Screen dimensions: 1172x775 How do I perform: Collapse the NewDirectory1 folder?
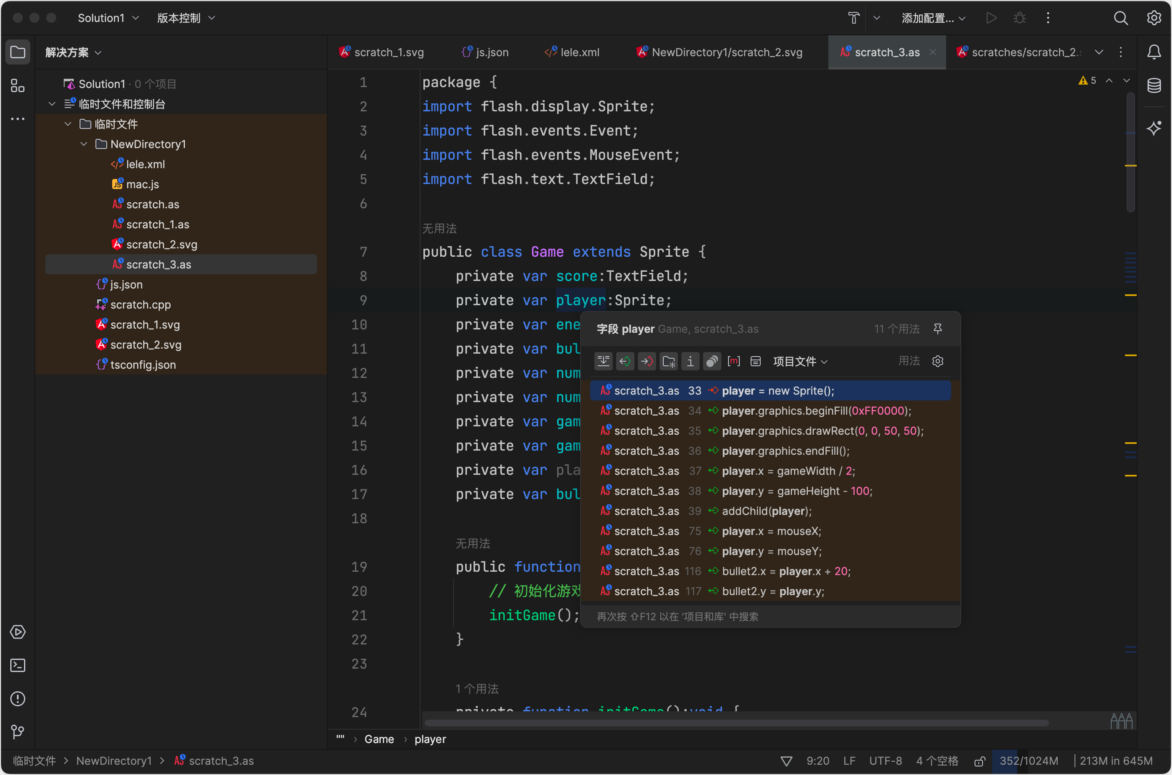(x=84, y=144)
